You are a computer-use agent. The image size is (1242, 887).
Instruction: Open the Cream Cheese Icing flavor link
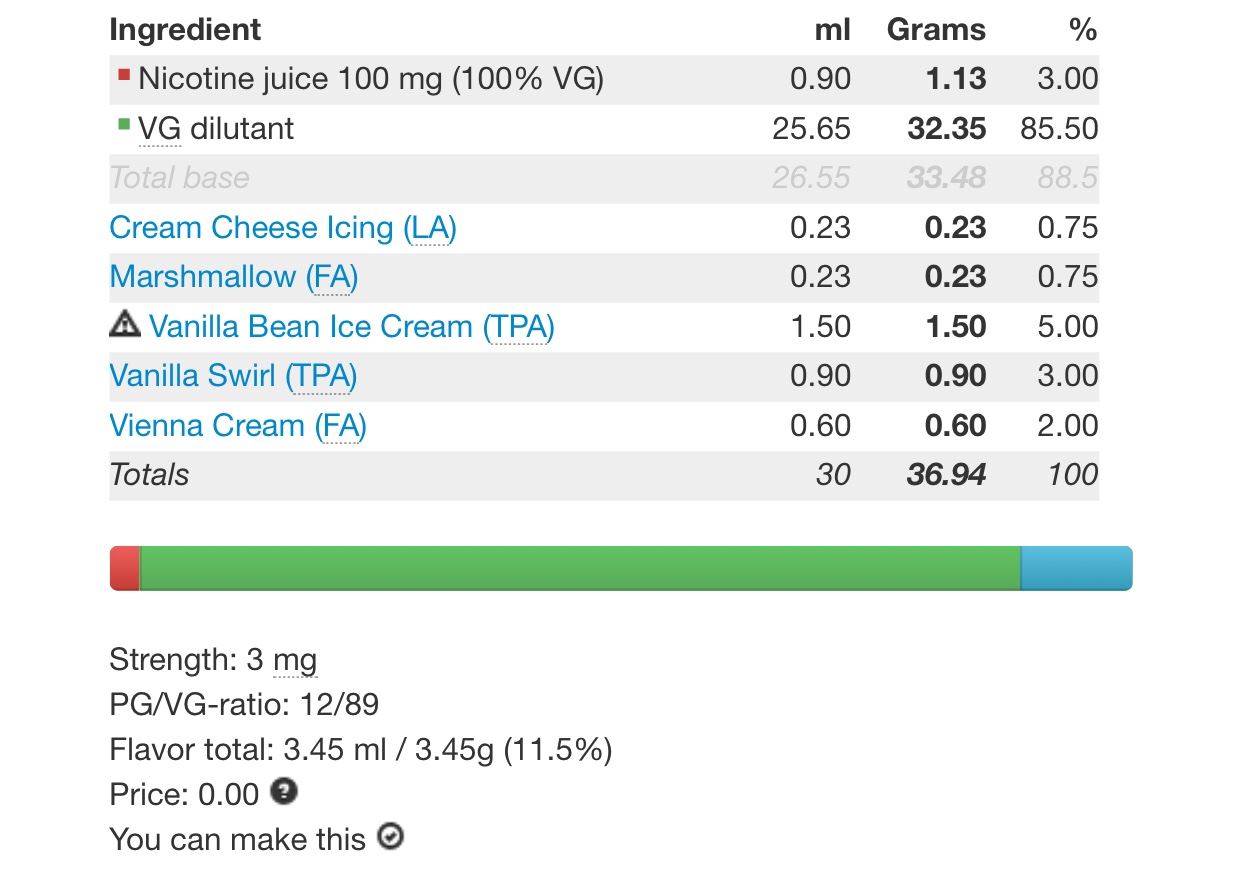[x=282, y=228]
